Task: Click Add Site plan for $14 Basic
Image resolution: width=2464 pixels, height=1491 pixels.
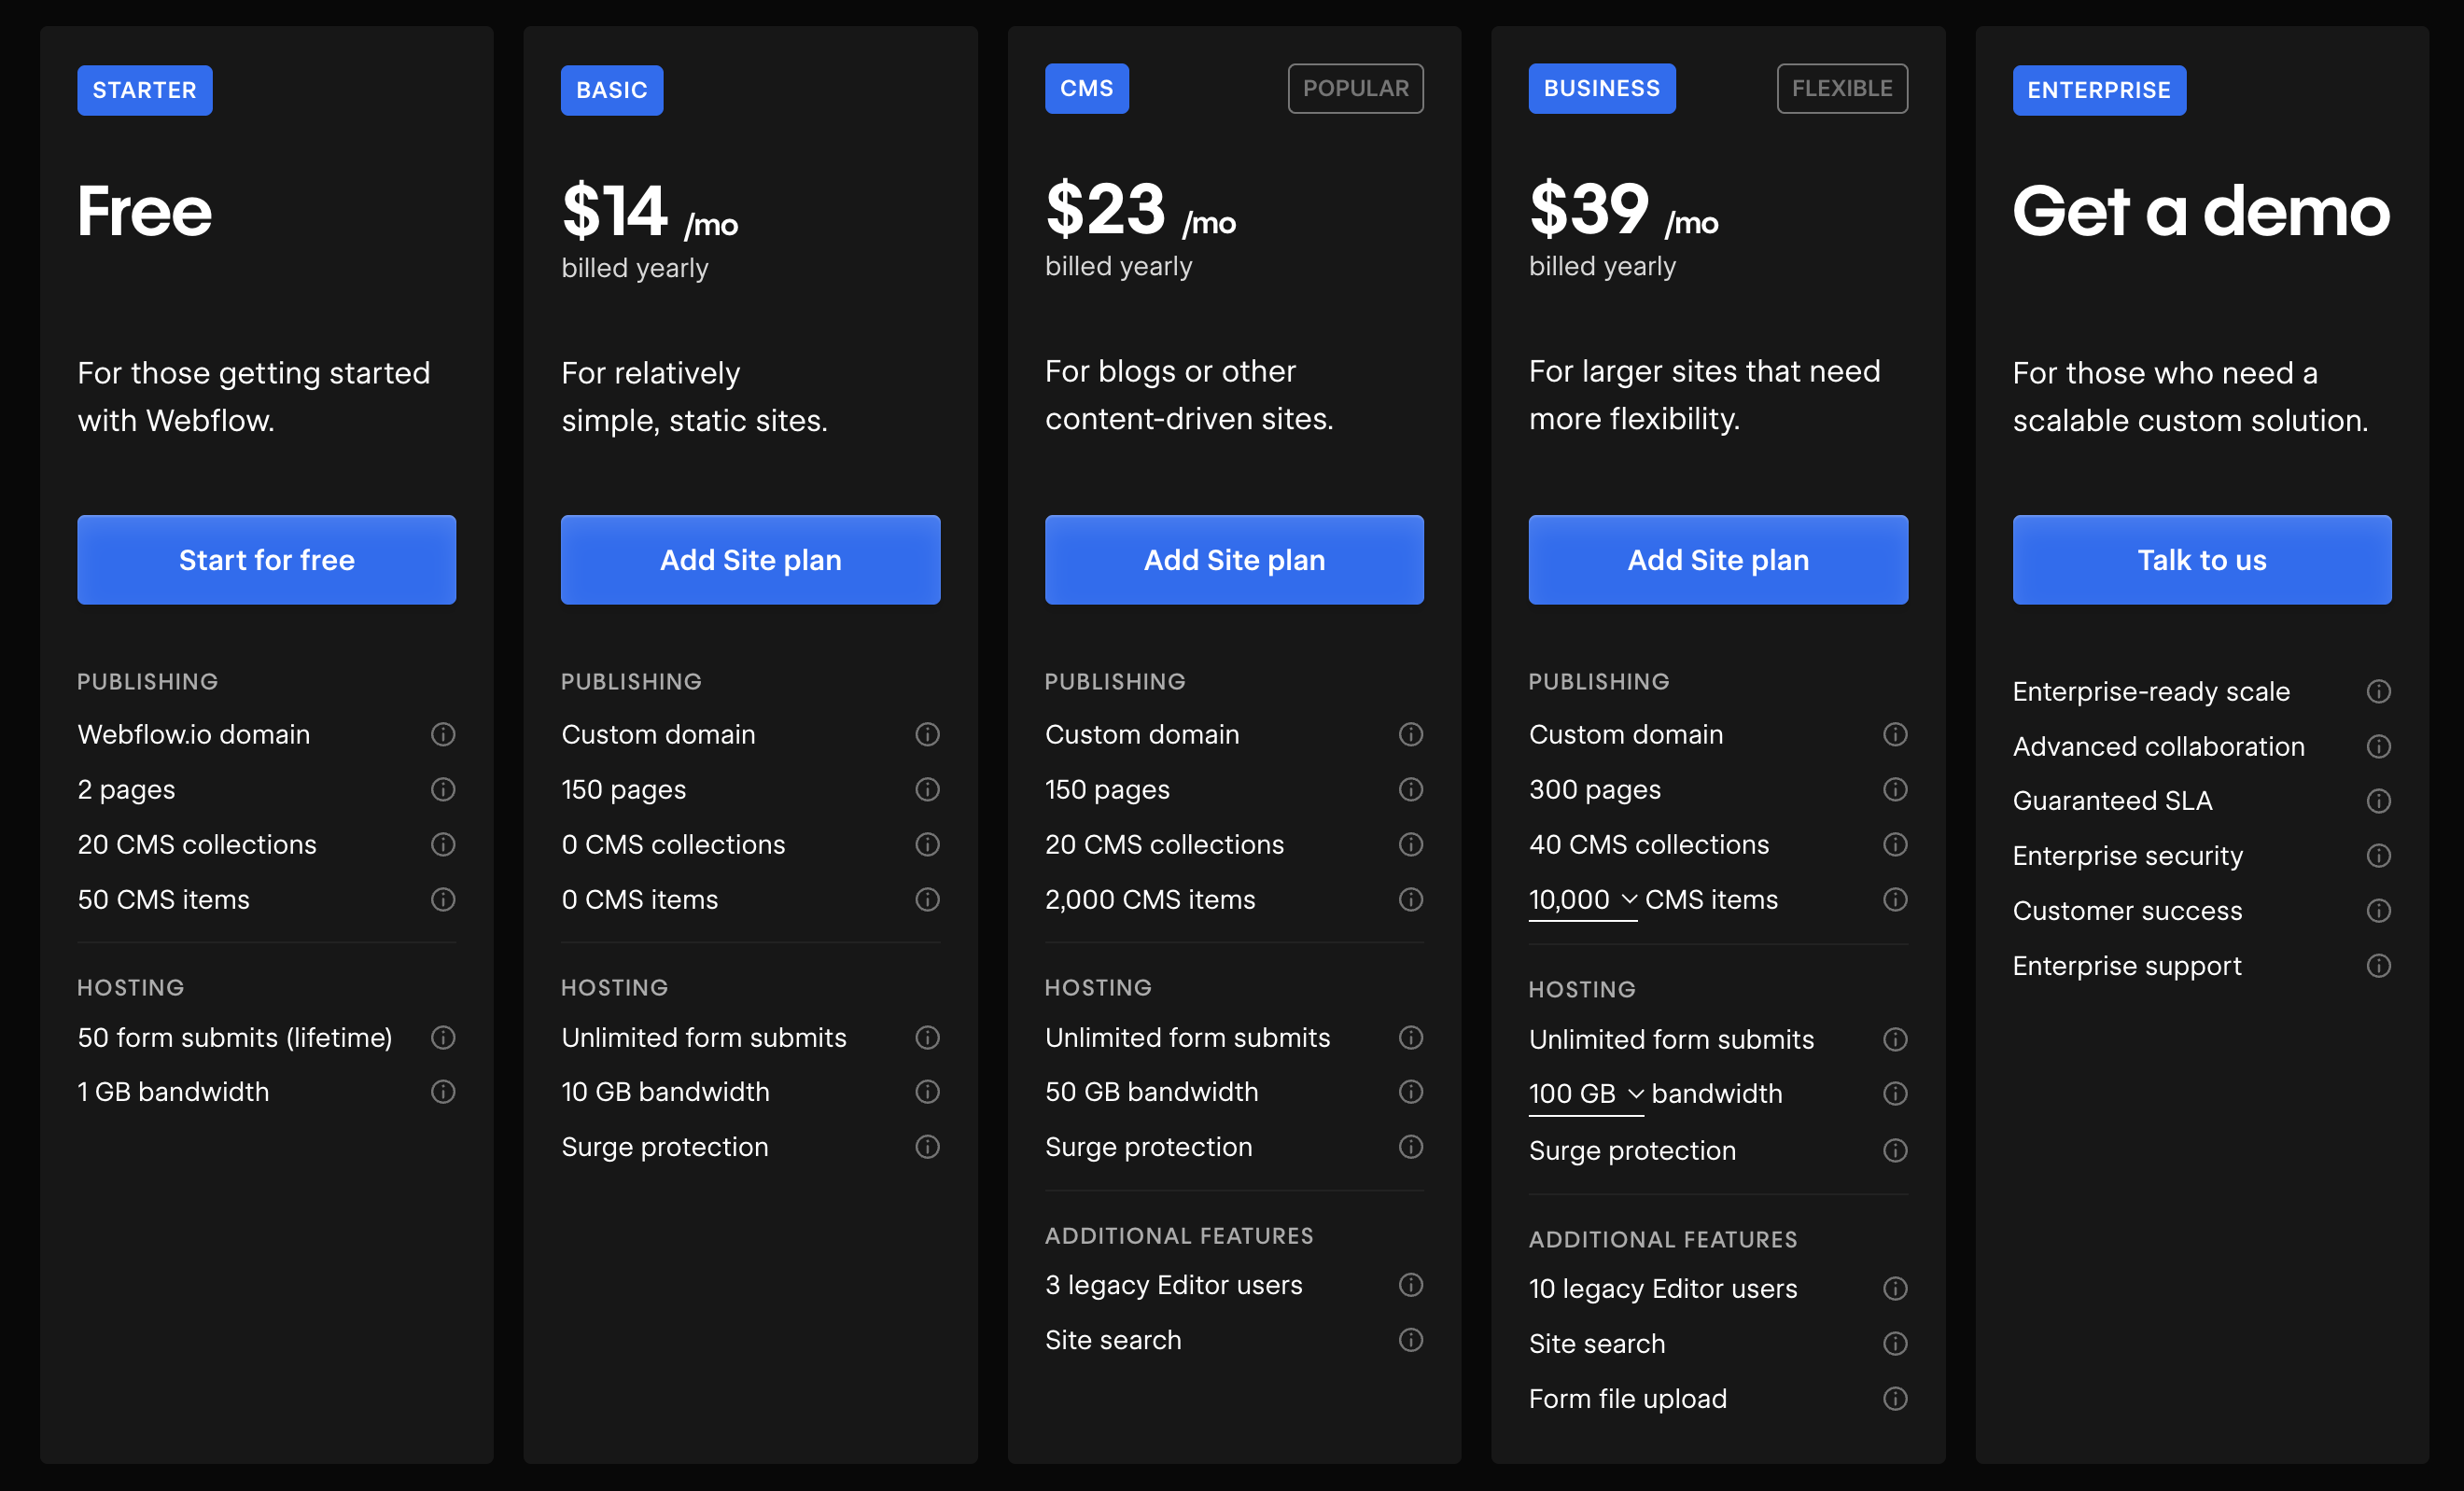Action: tap(750, 560)
